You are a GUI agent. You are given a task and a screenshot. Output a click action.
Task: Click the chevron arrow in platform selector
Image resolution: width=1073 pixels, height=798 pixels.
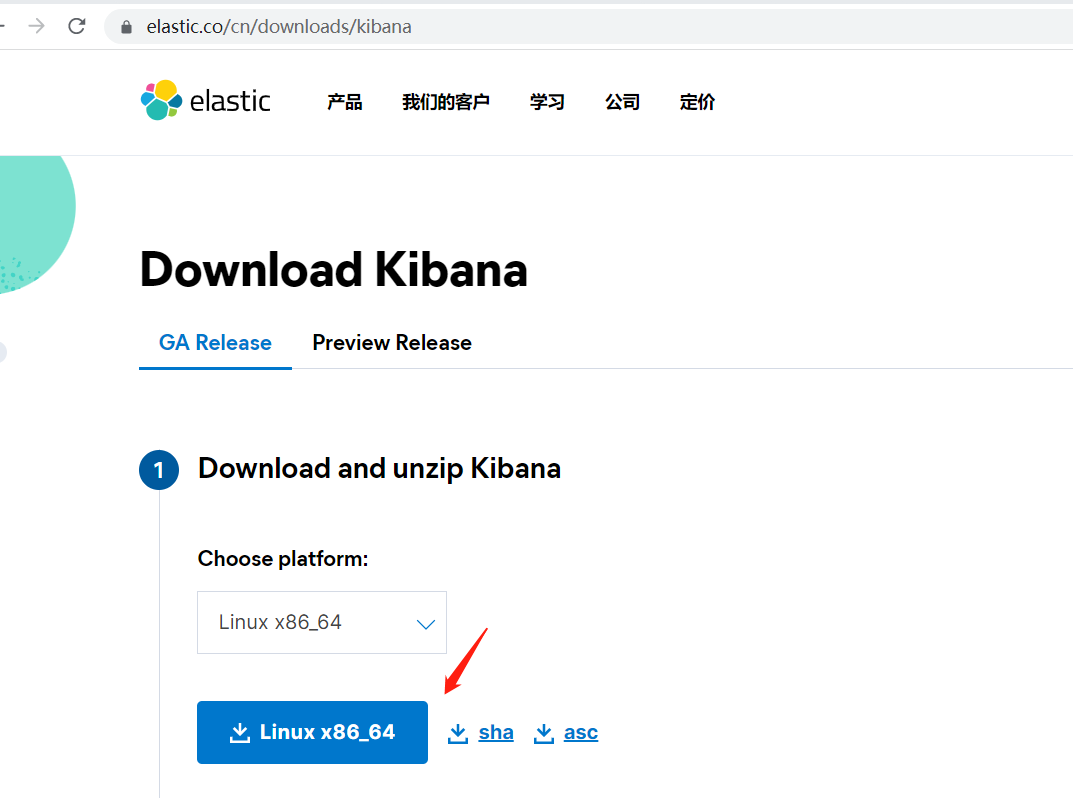pos(425,623)
